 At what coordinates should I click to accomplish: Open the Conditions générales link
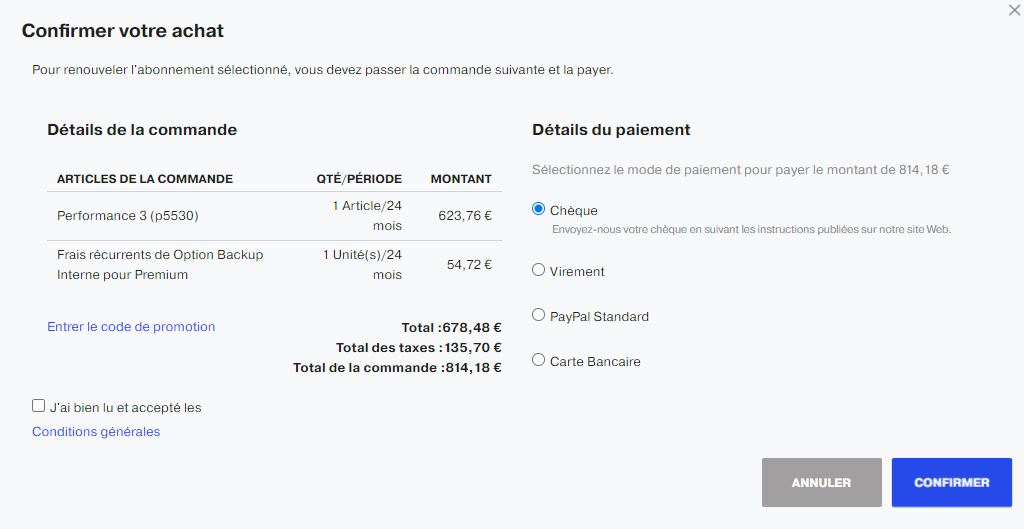coord(96,432)
